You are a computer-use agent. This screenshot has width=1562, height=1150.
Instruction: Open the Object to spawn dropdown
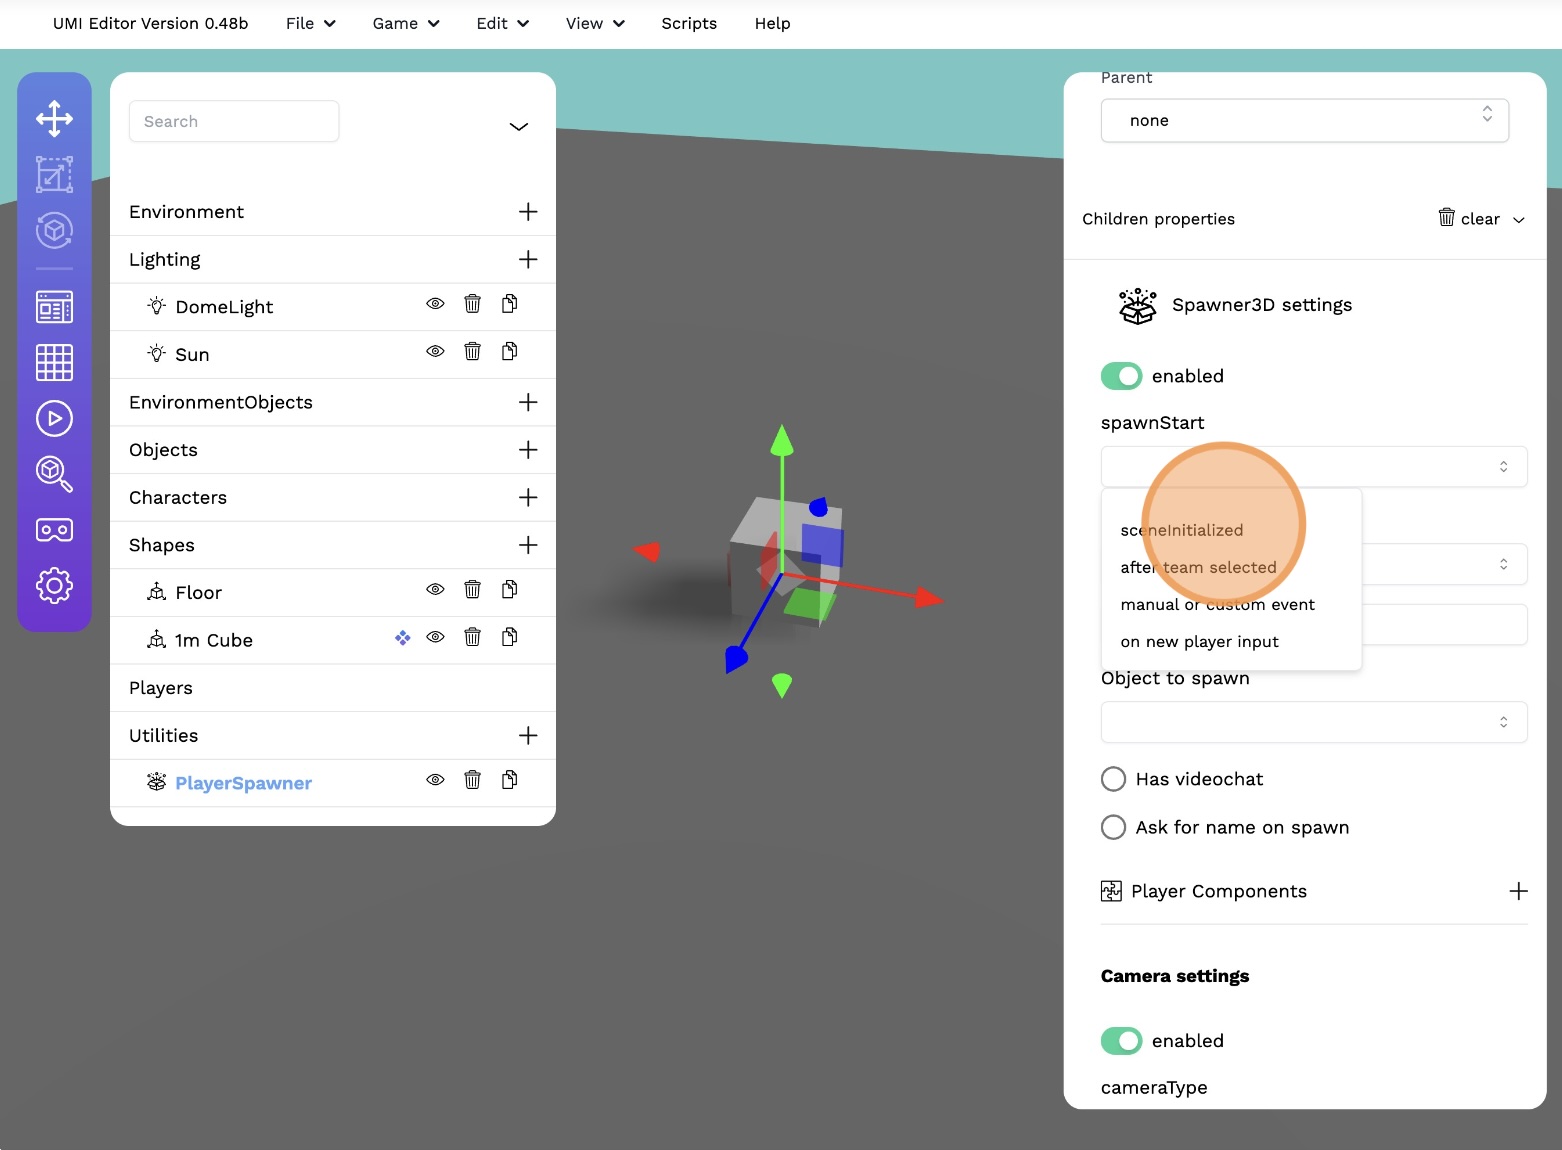1313,722
